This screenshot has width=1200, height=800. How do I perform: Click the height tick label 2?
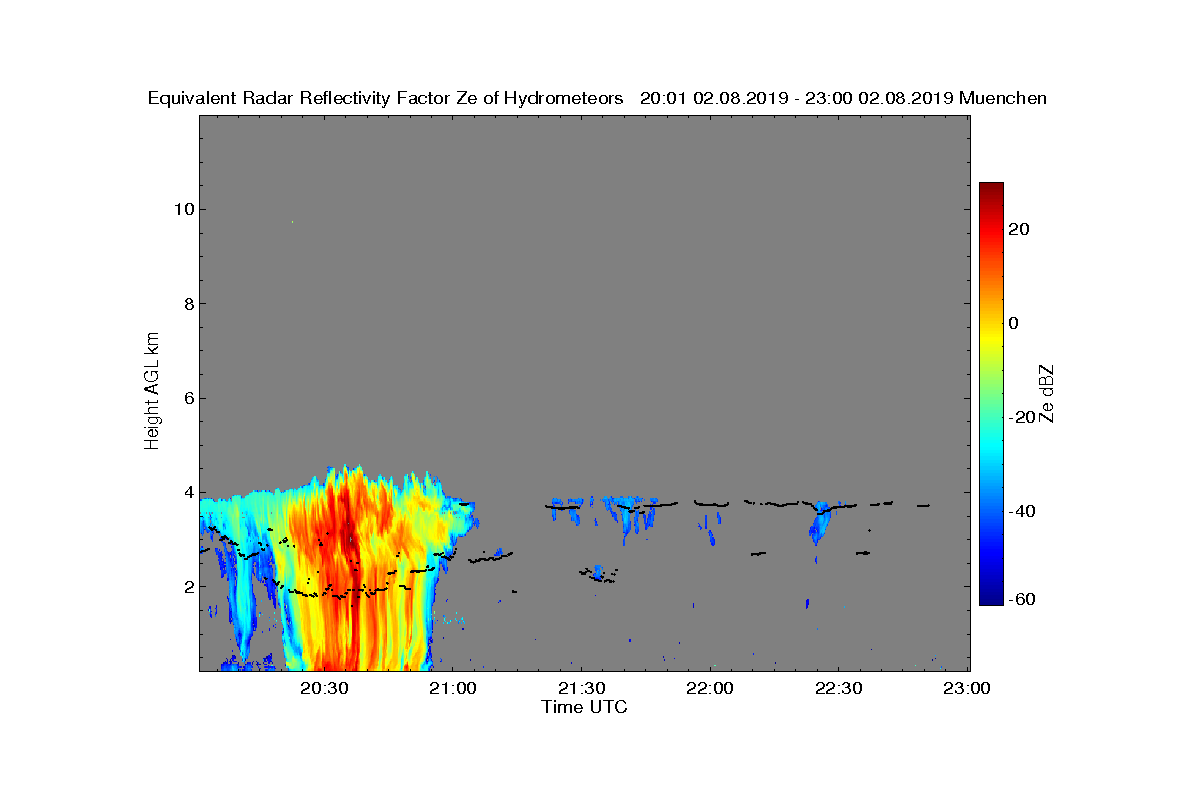(187, 586)
